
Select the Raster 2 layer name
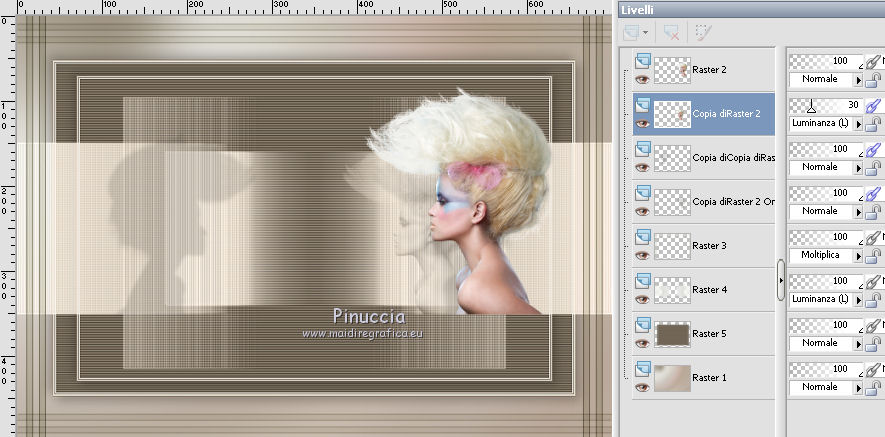pyautogui.click(x=709, y=70)
